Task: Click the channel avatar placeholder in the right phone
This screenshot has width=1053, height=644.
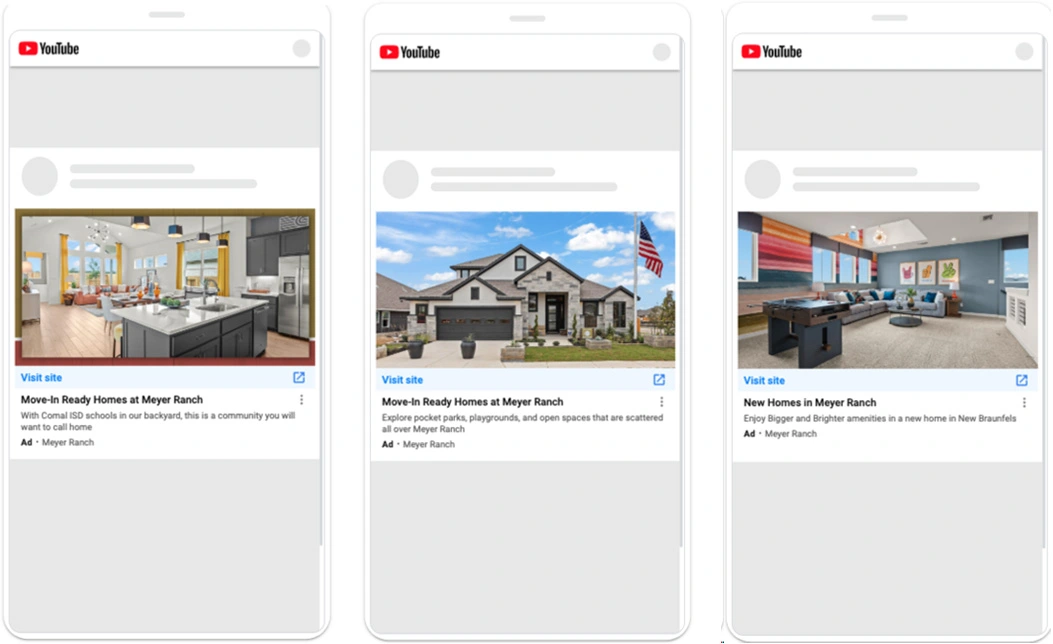Action: 762,179
